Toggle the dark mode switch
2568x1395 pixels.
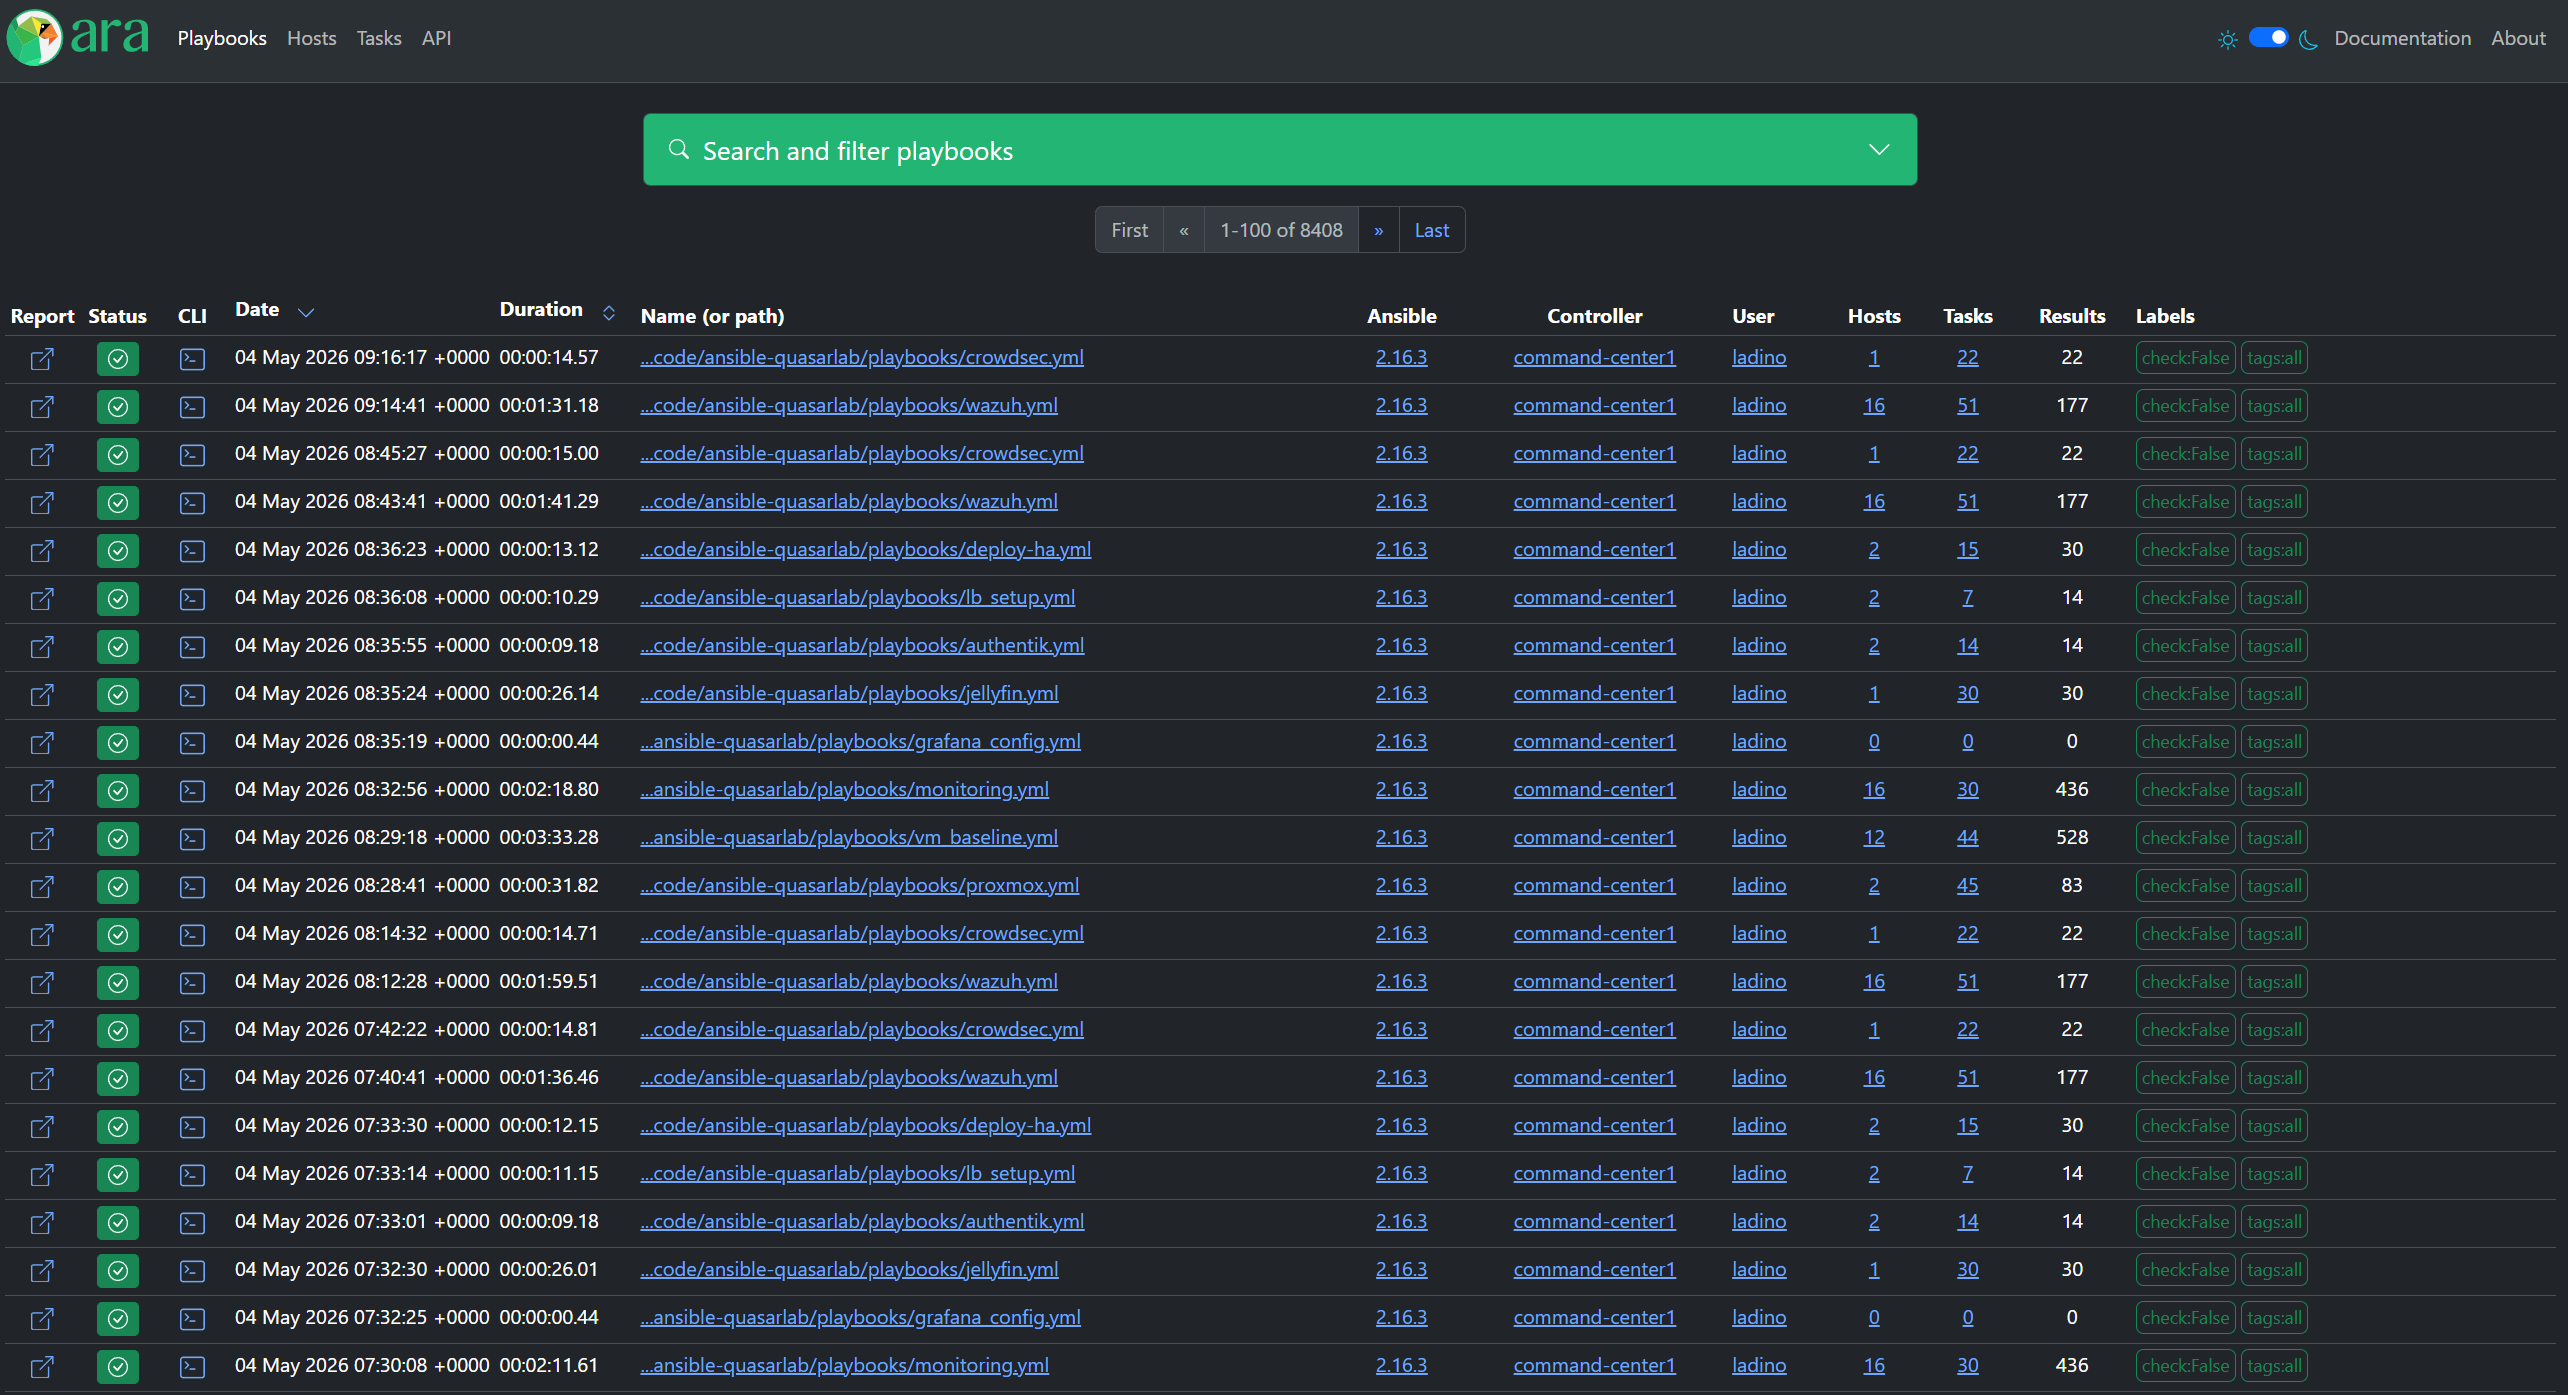[x=2268, y=38]
